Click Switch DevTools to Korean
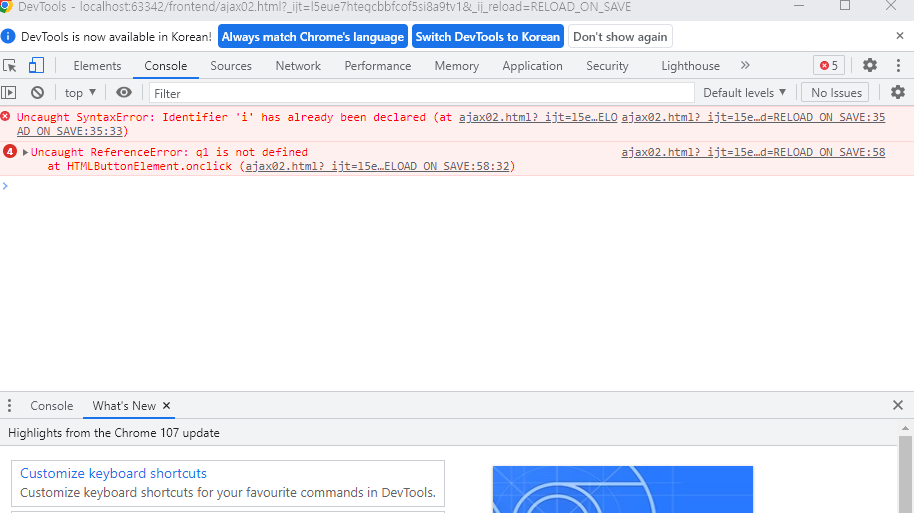The image size is (914, 513). (x=488, y=37)
